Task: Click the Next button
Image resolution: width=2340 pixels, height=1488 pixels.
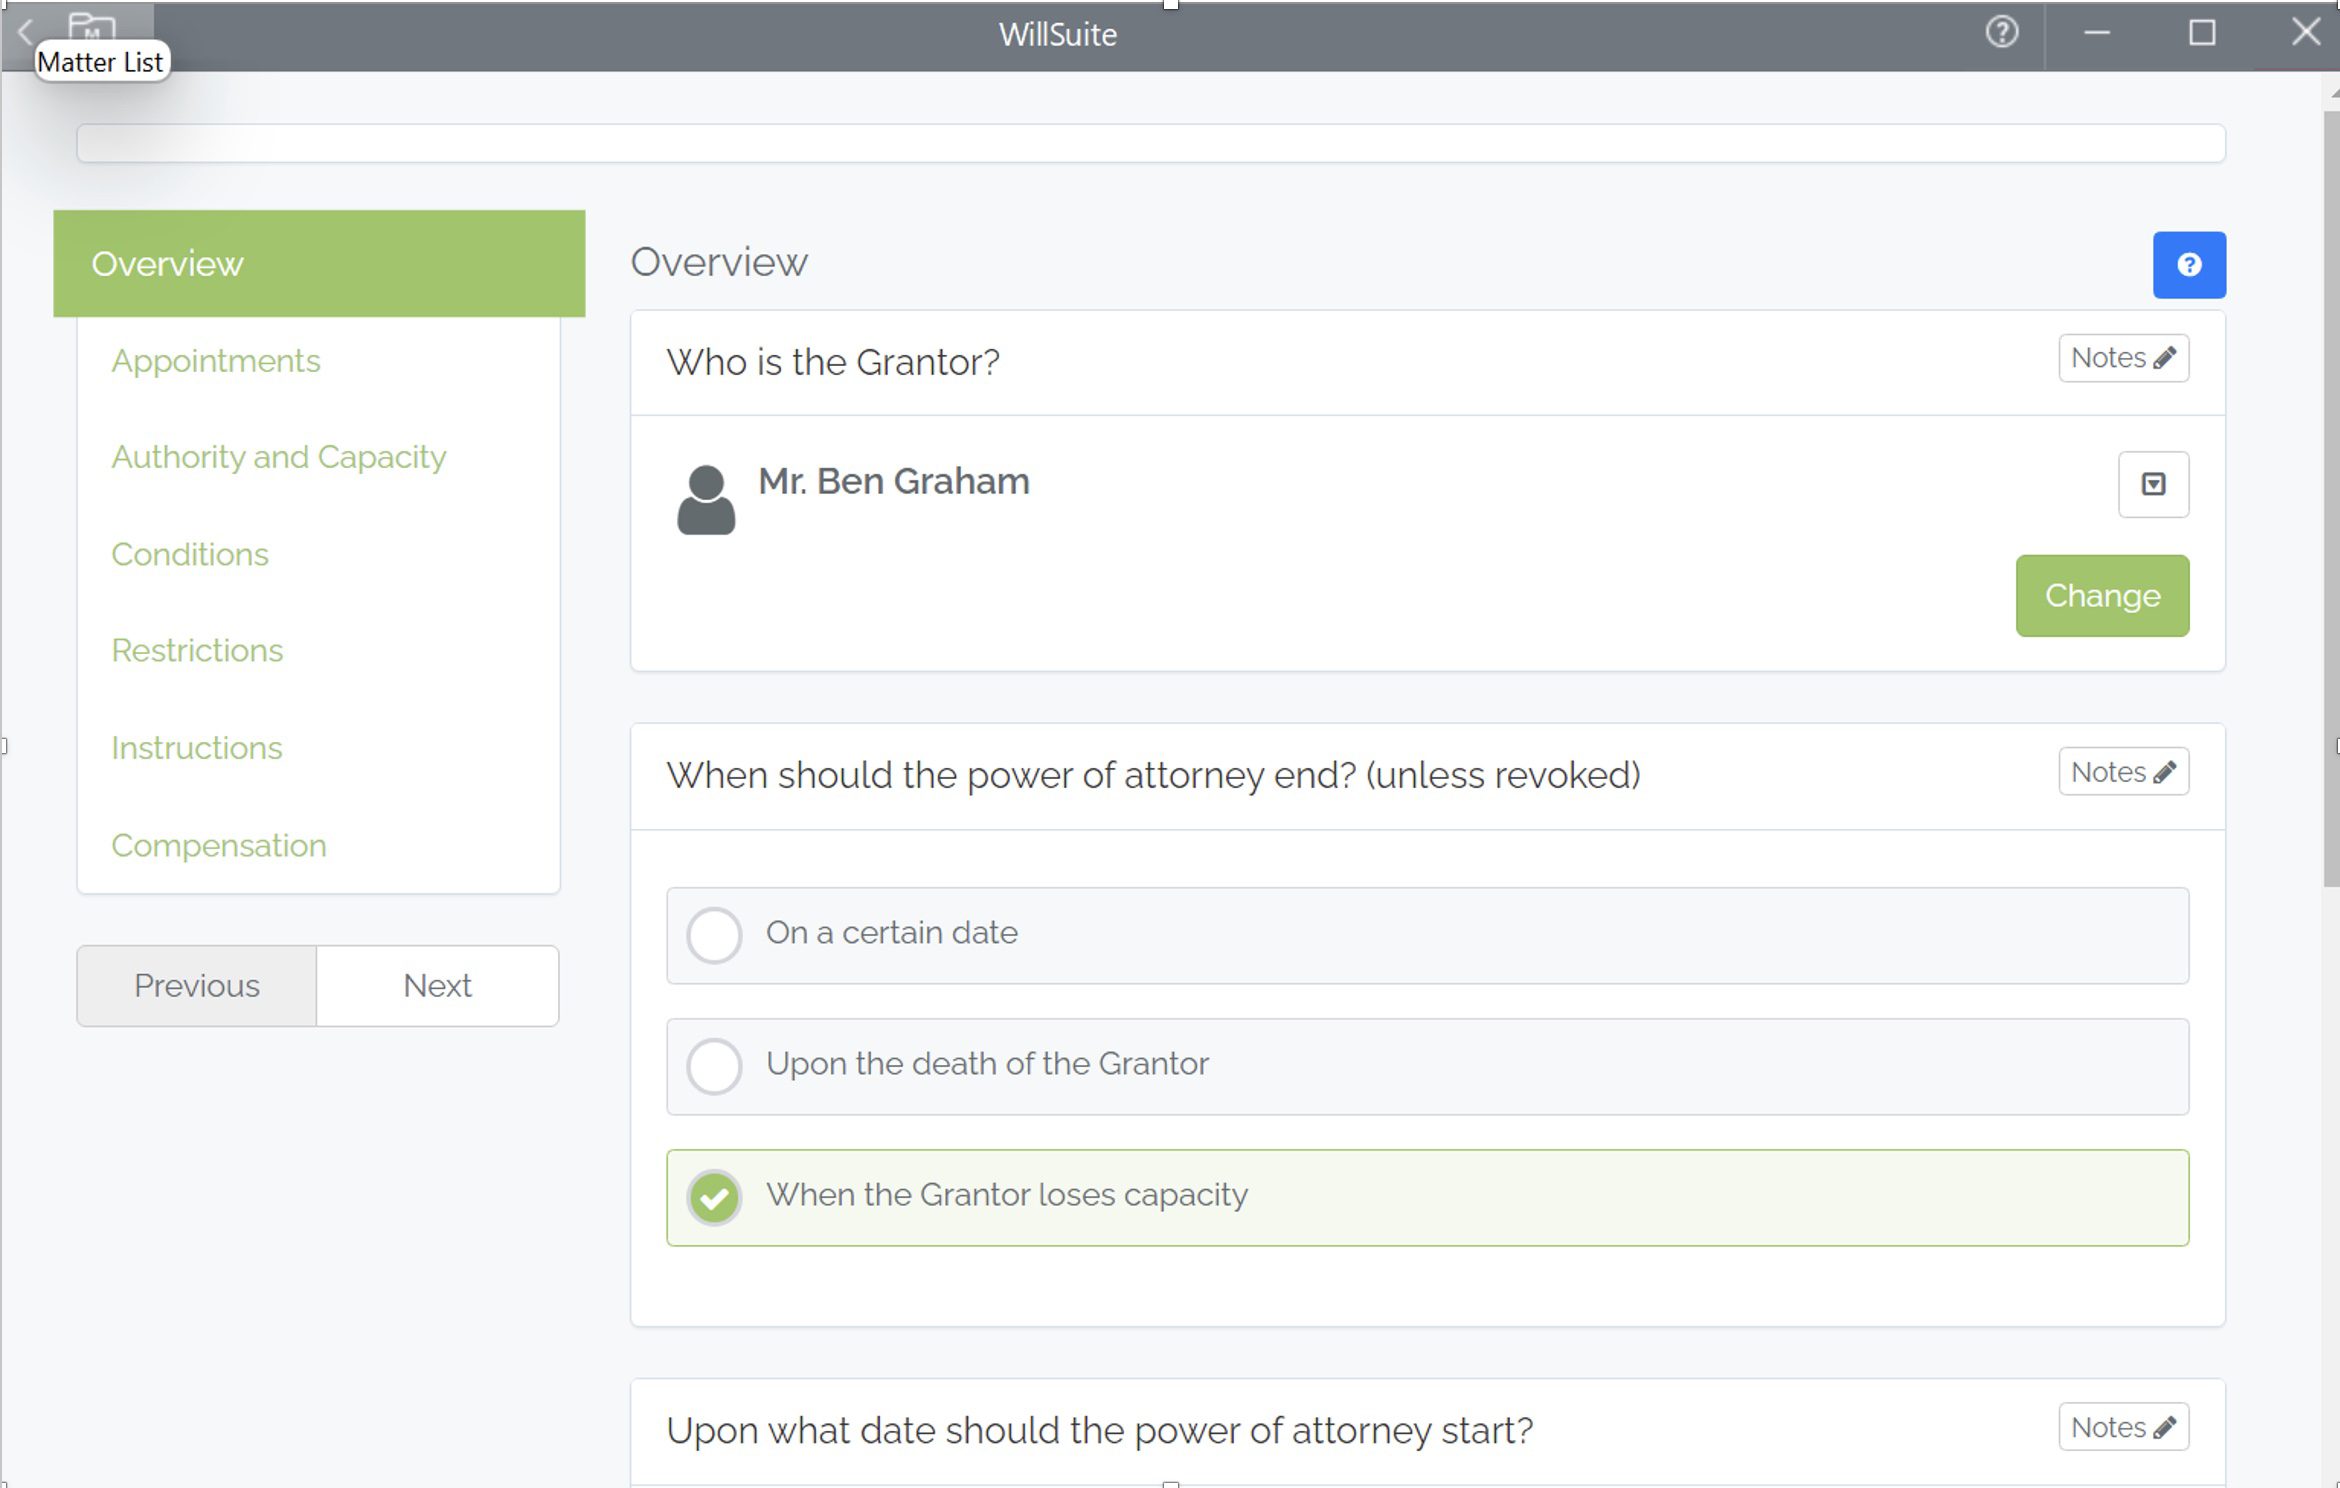Action: coord(437,985)
